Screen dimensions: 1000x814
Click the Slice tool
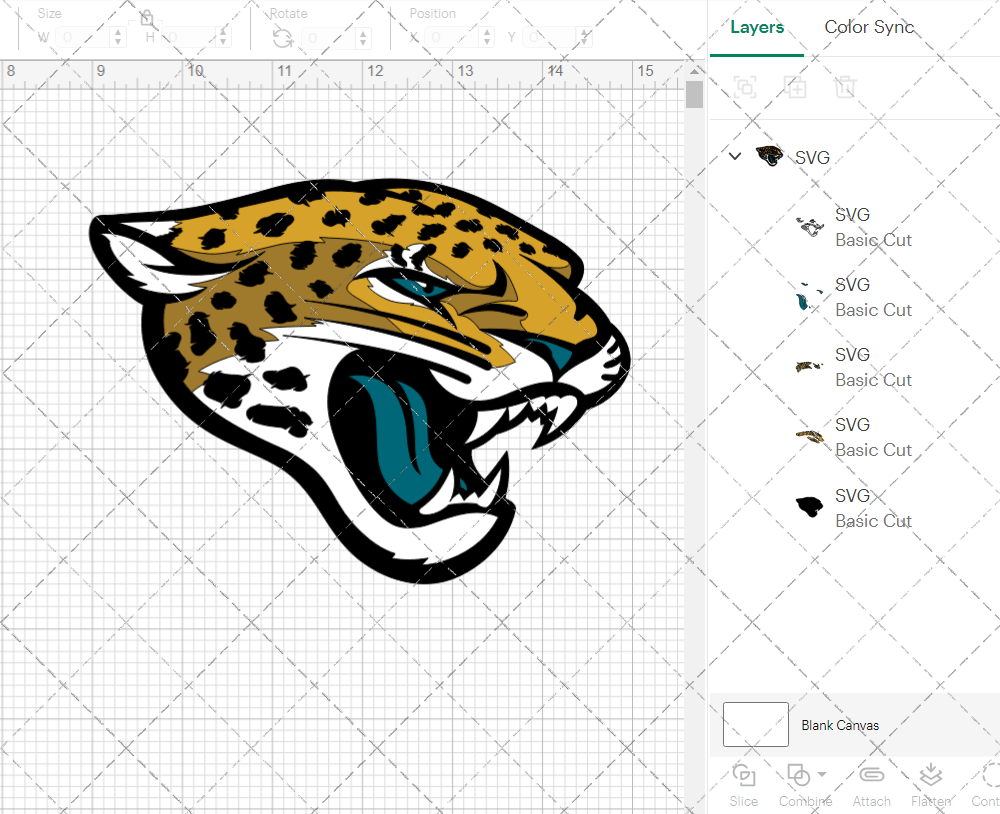(x=744, y=785)
